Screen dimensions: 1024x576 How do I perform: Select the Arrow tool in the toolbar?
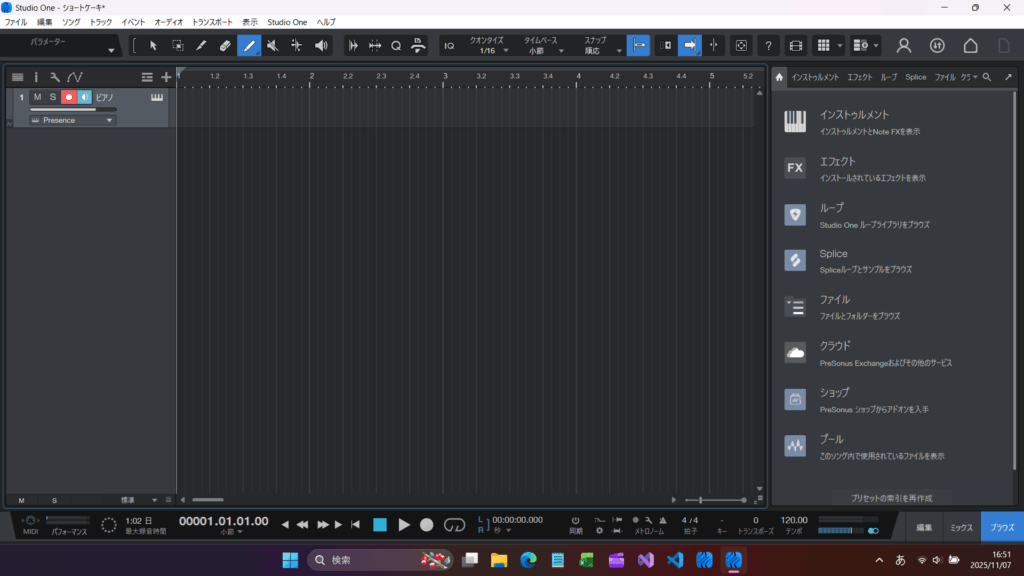pyautogui.click(x=153, y=45)
